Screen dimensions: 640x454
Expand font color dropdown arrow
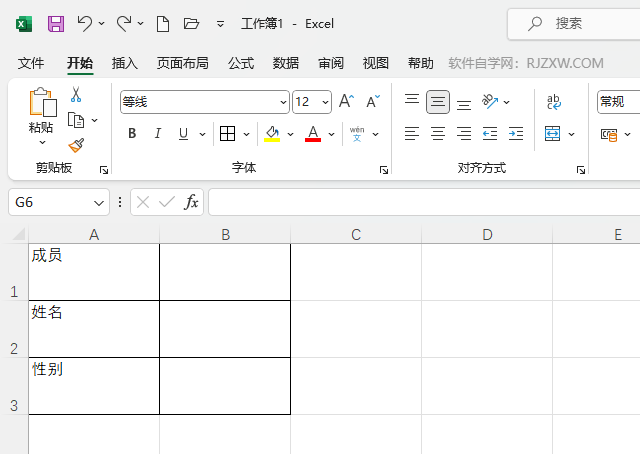pyautogui.click(x=331, y=134)
